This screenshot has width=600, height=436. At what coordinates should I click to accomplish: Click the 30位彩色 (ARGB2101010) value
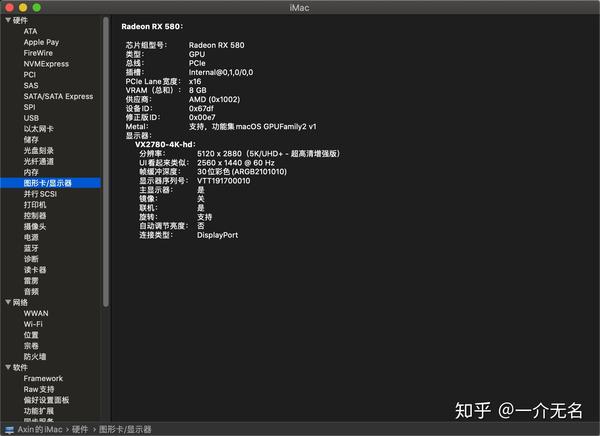point(242,171)
